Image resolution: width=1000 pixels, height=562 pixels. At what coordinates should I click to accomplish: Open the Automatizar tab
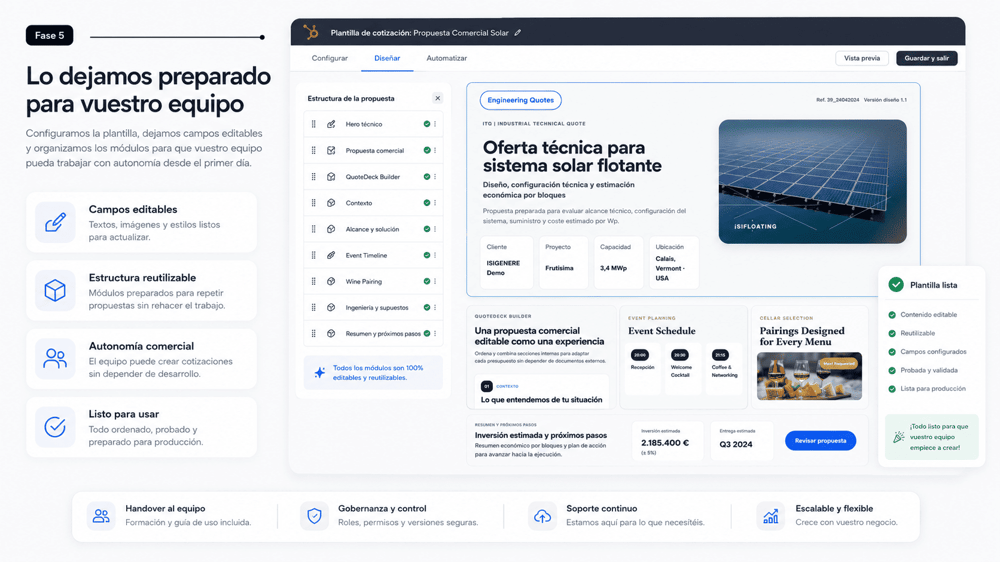click(x=446, y=58)
